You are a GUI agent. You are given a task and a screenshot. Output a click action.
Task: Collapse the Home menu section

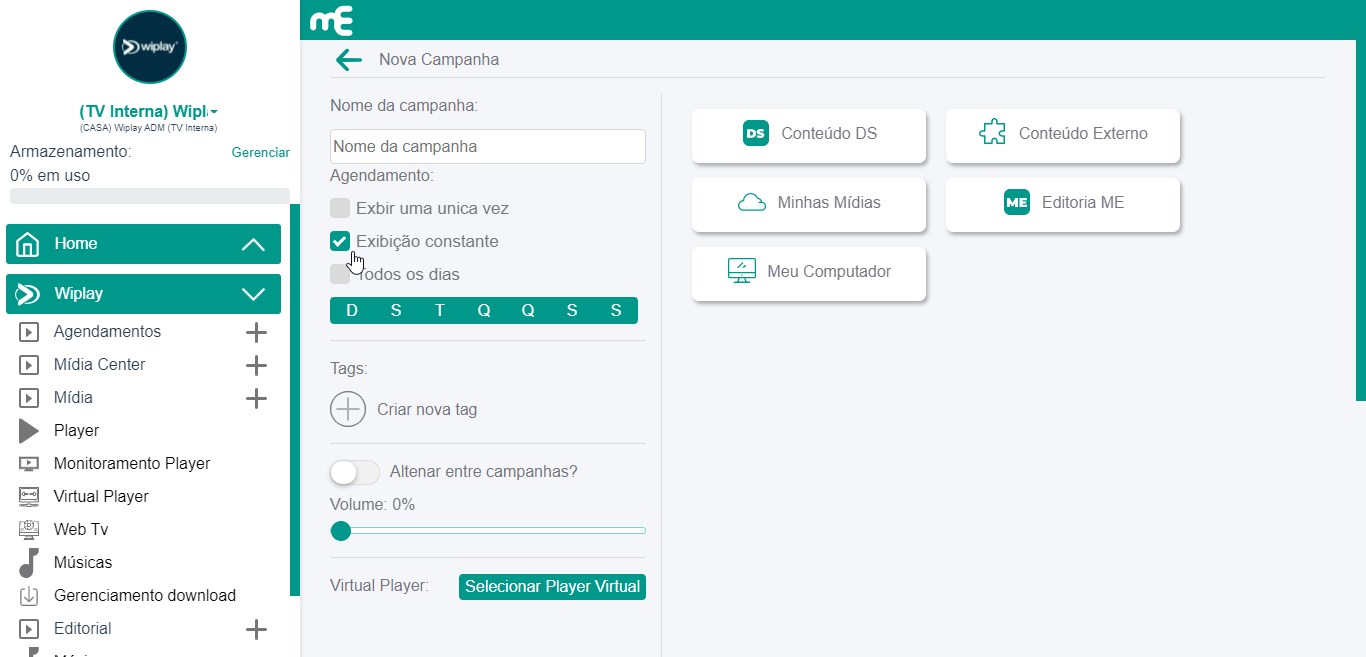253,244
